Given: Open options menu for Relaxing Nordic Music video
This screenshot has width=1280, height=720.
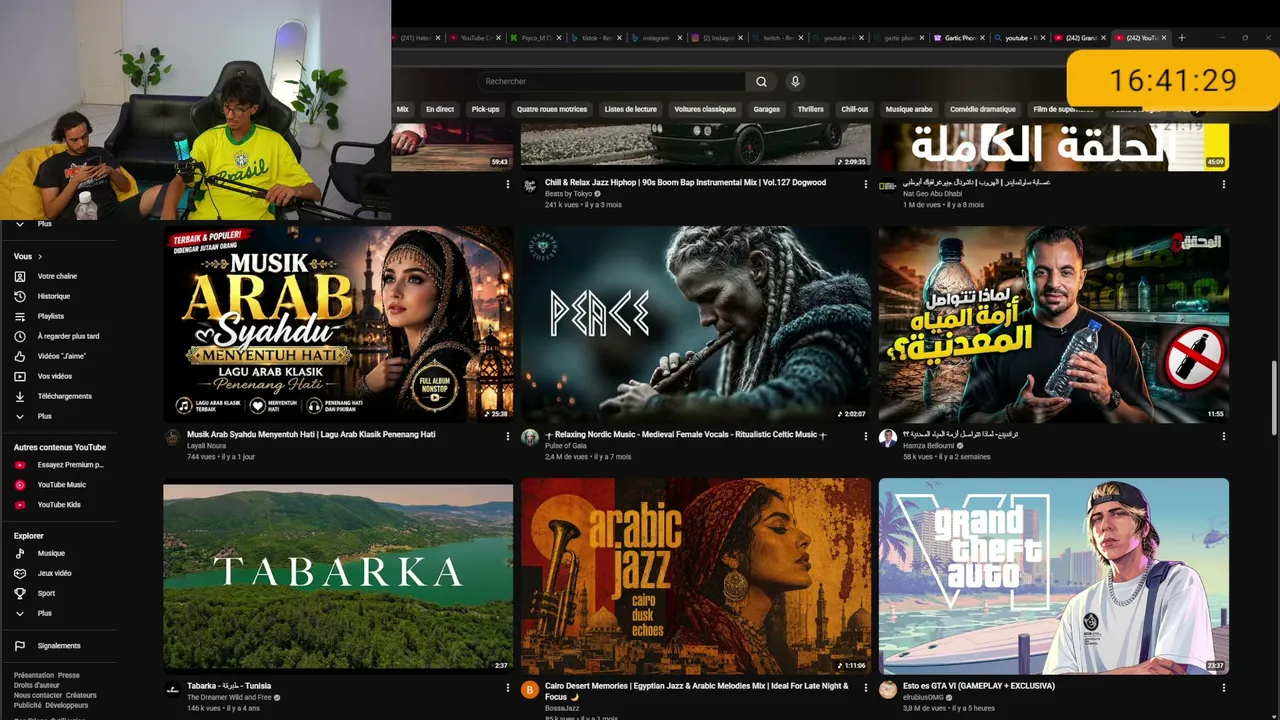Looking at the screenshot, I should [x=866, y=436].
